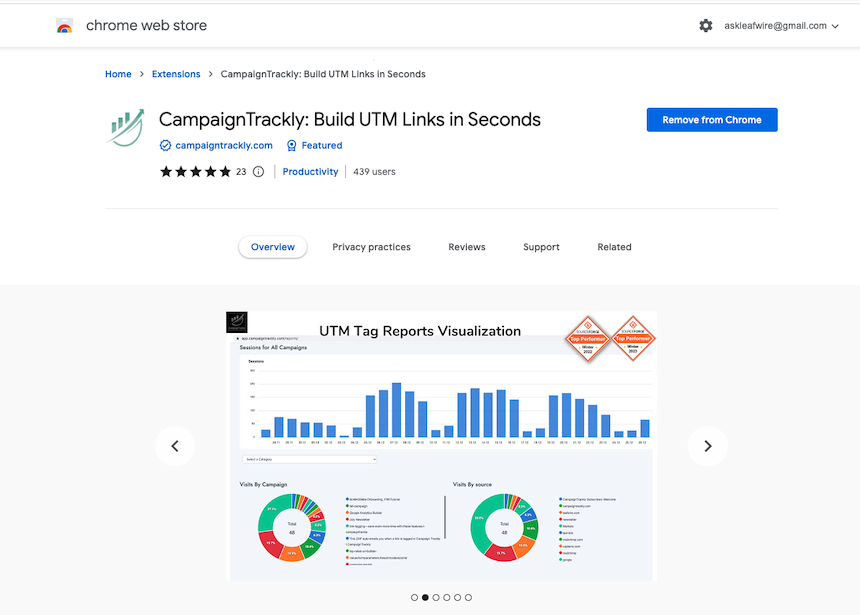Open the Productivity category link
Viewport: 860px width, 615px height.
pyautogui.click(x=310, y=172)
